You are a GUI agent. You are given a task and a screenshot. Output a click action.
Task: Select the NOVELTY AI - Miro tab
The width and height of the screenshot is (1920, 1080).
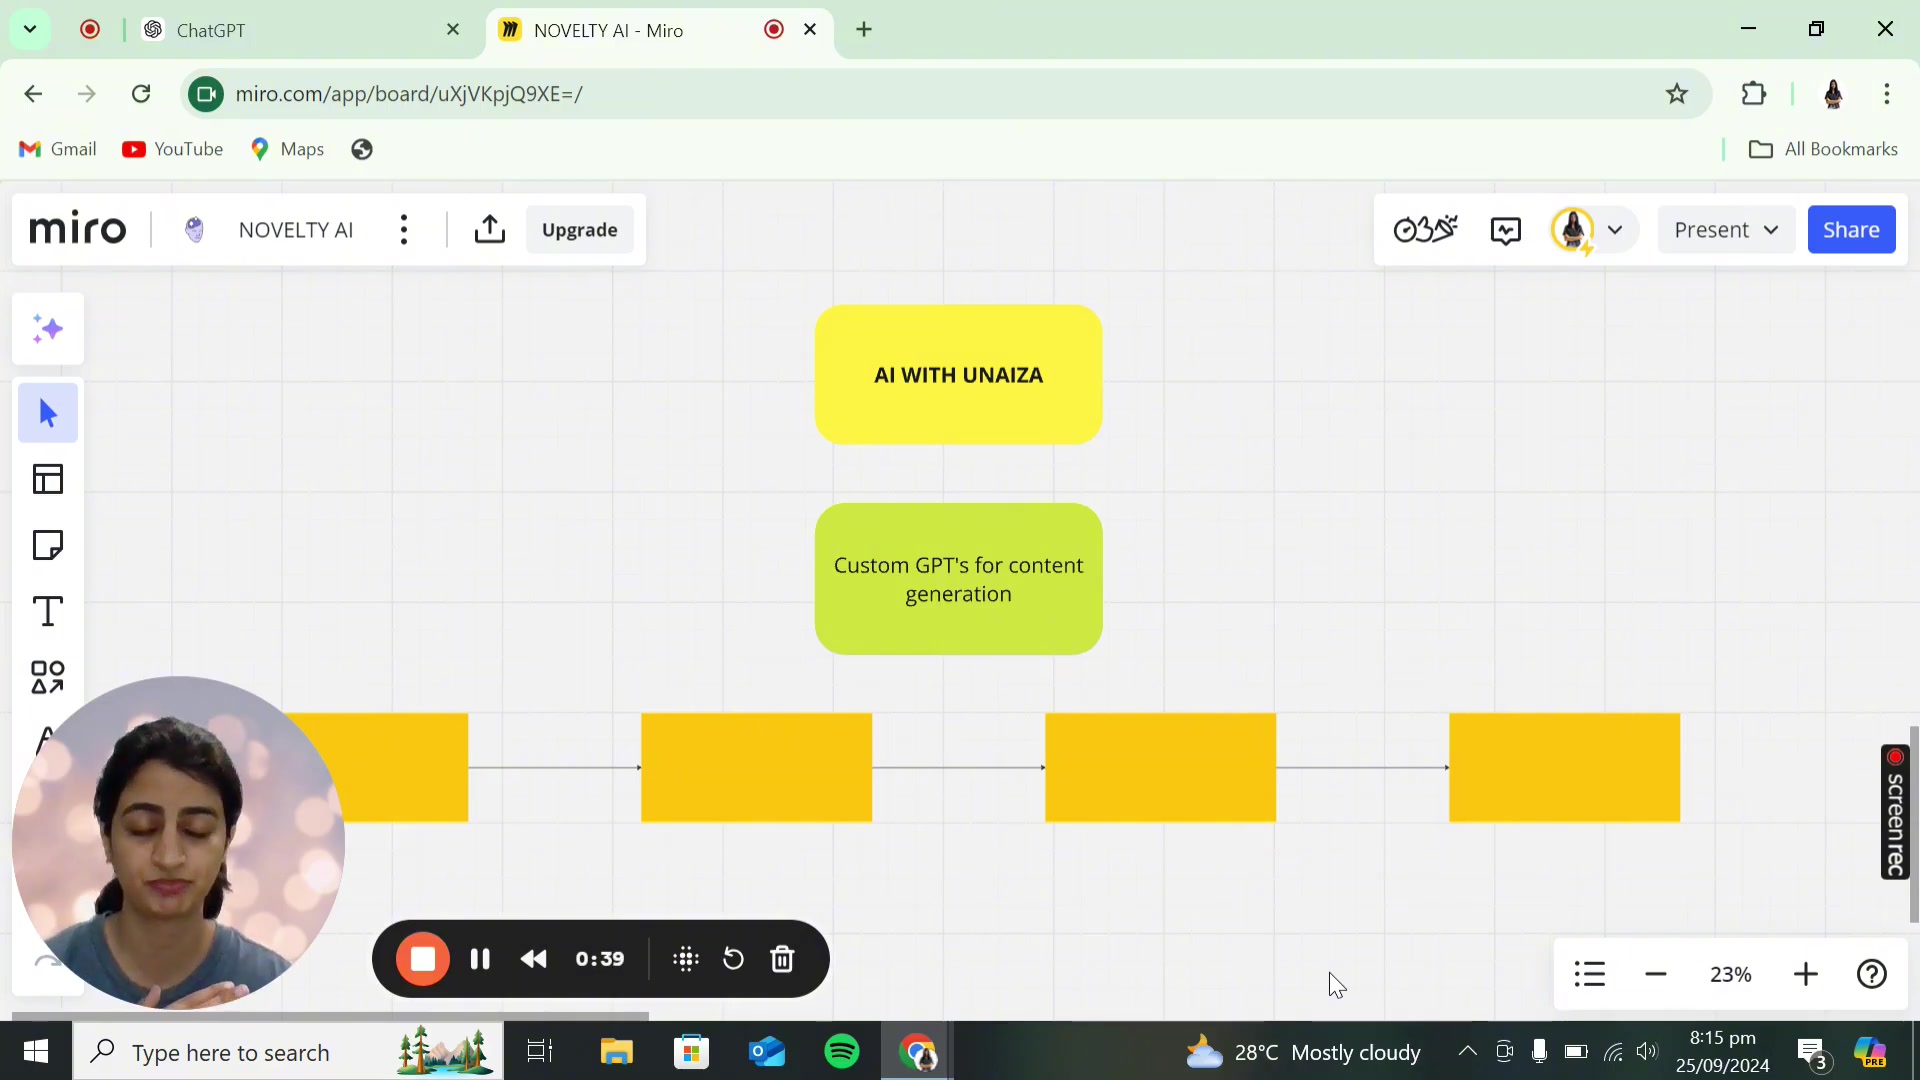(x=640, y=30)
